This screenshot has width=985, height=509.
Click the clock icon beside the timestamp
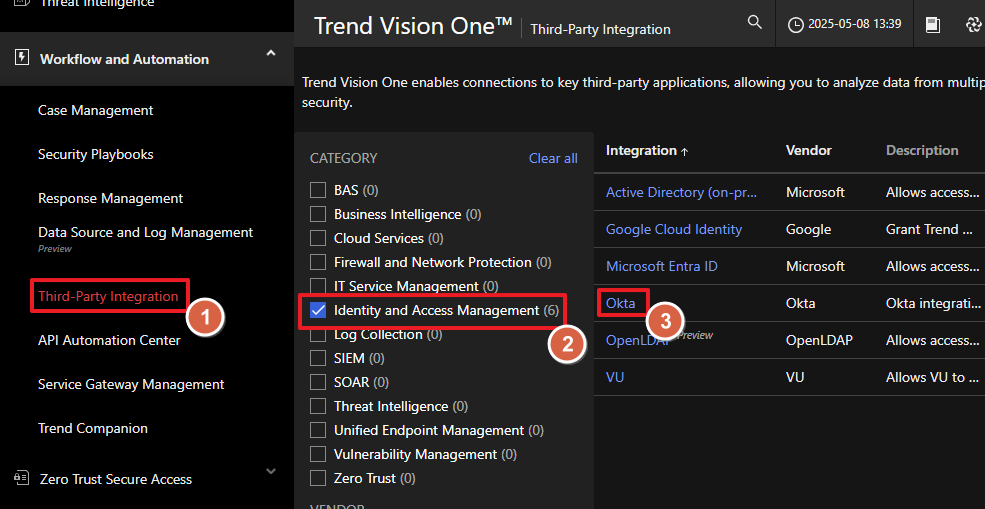point(796,25)
